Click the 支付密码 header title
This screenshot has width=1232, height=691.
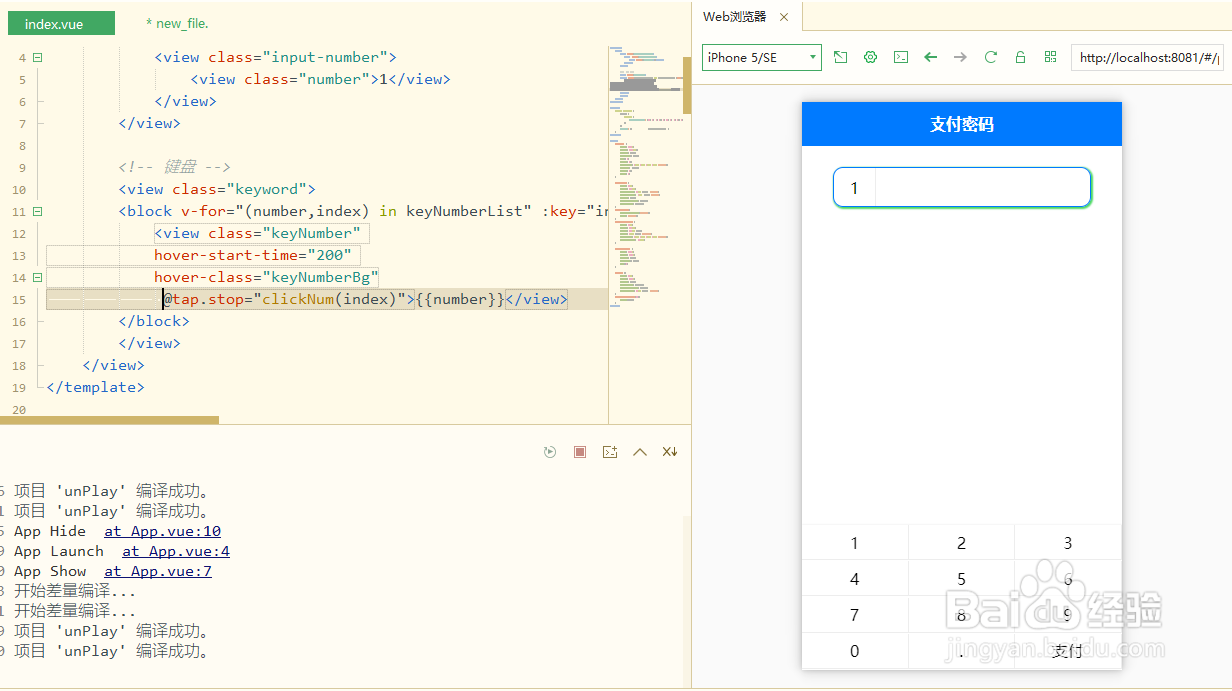tap(962, 124)
